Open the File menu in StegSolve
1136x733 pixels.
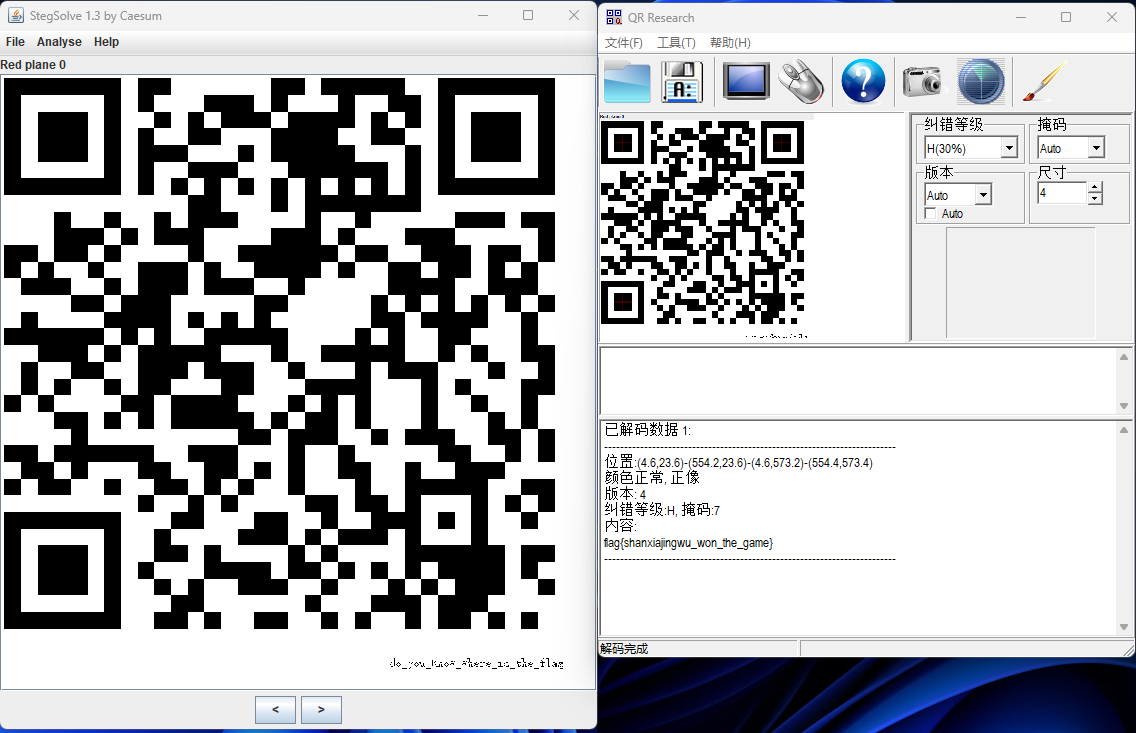[15, 42]
